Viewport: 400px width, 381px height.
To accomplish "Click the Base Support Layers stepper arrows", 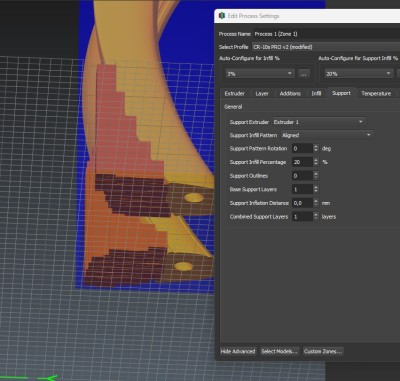I will click(316, 189).
